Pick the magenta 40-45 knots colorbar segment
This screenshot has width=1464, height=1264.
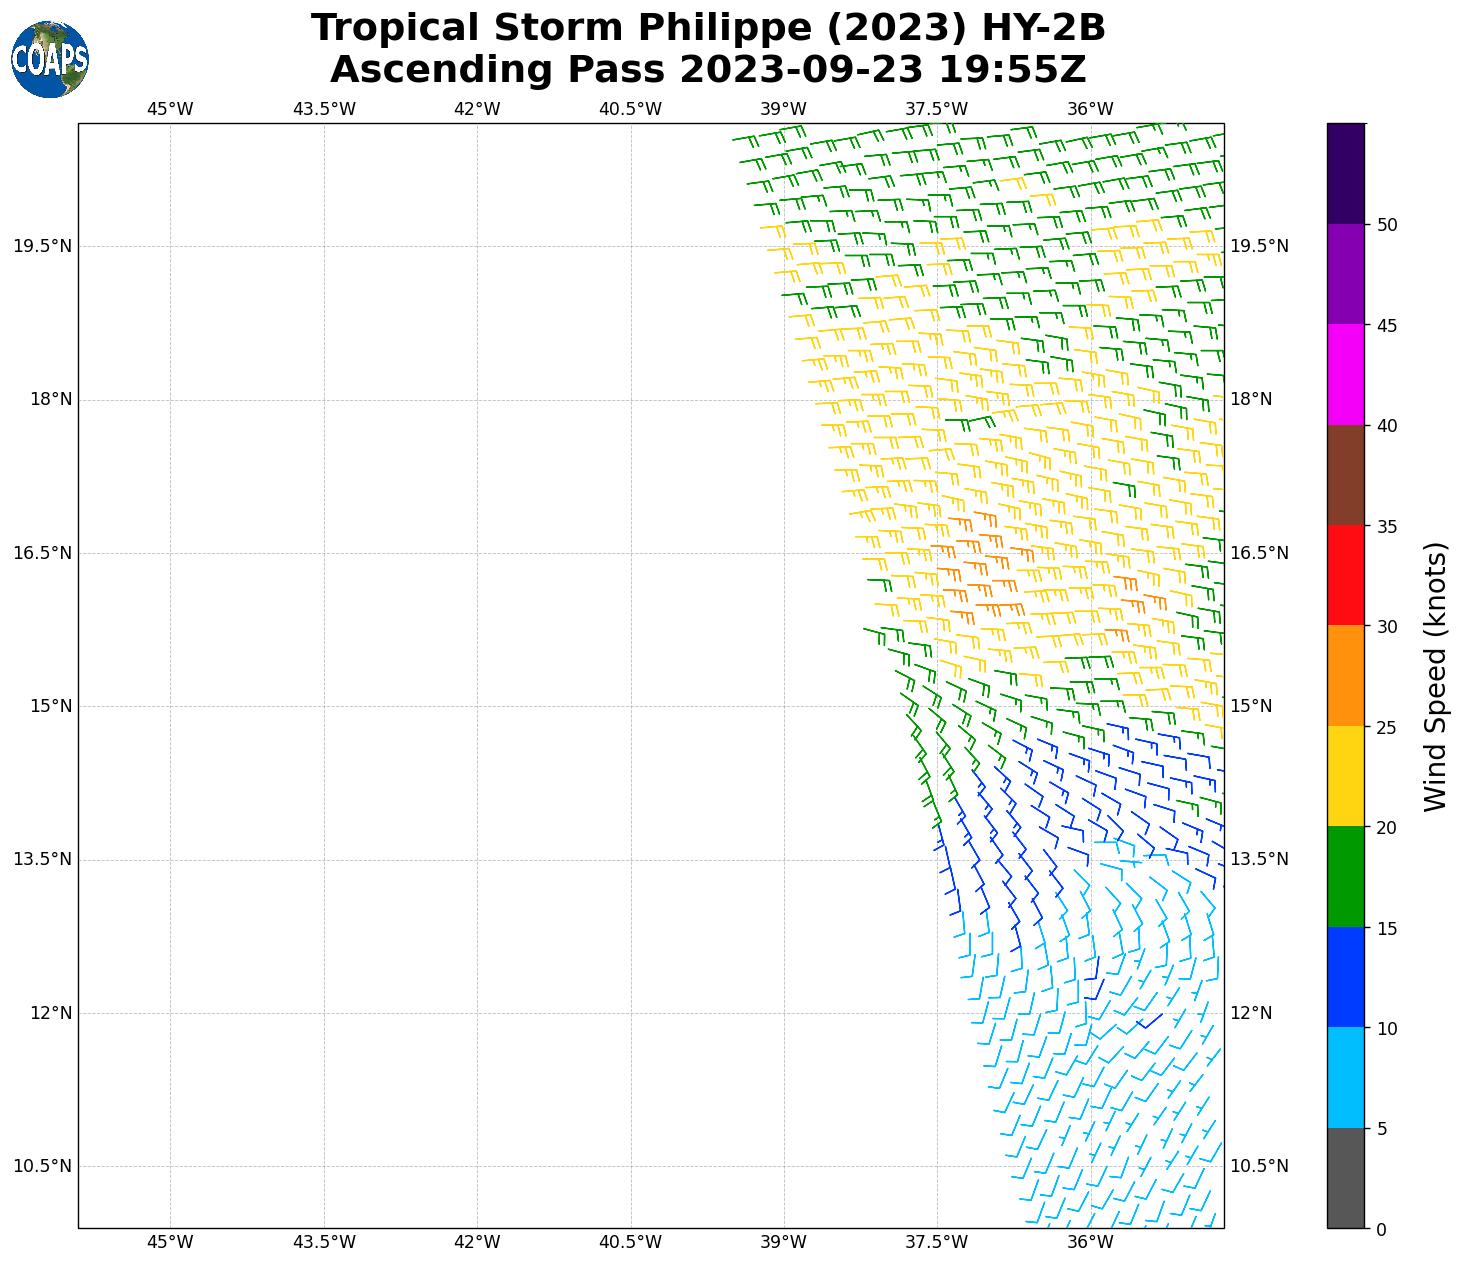[x=1345, y=374]
